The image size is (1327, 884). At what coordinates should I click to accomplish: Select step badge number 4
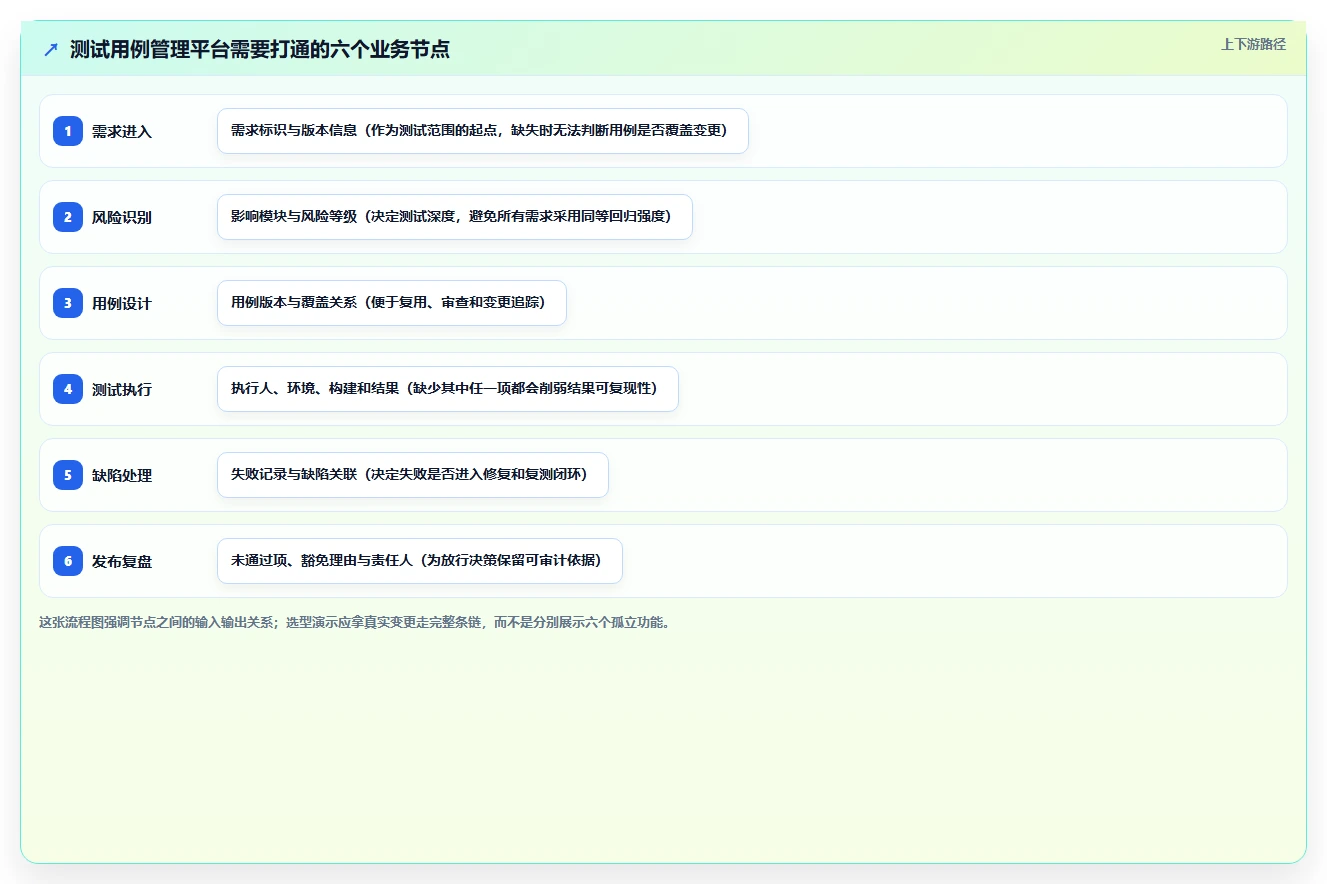(x=68, y=389)
